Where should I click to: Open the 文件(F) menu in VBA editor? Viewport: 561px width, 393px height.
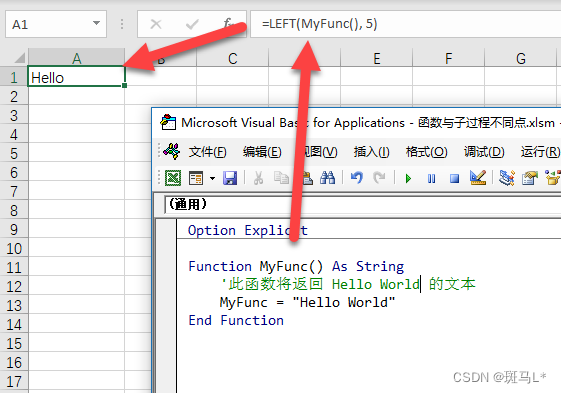(x=208, y=151)
